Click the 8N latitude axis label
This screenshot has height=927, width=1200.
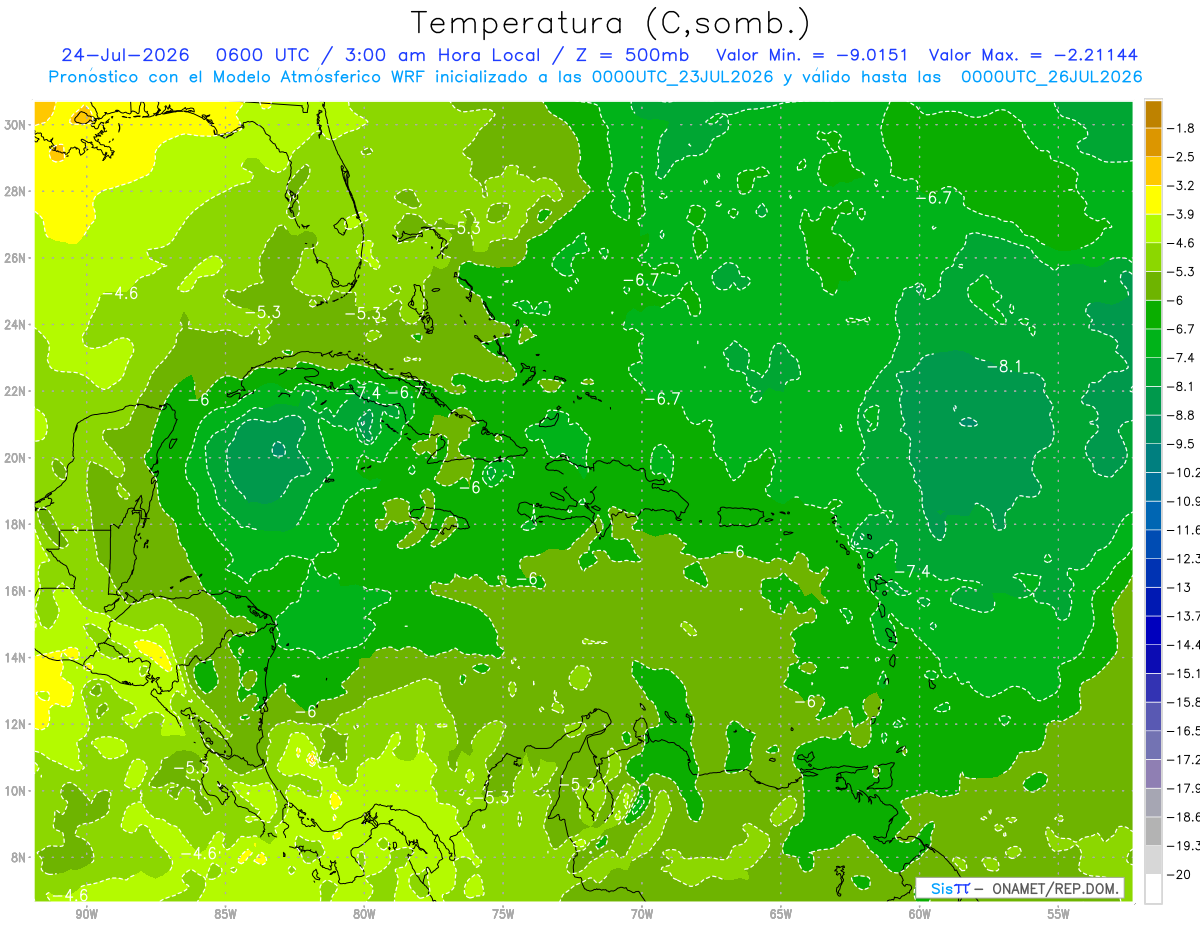coord(20,857)
